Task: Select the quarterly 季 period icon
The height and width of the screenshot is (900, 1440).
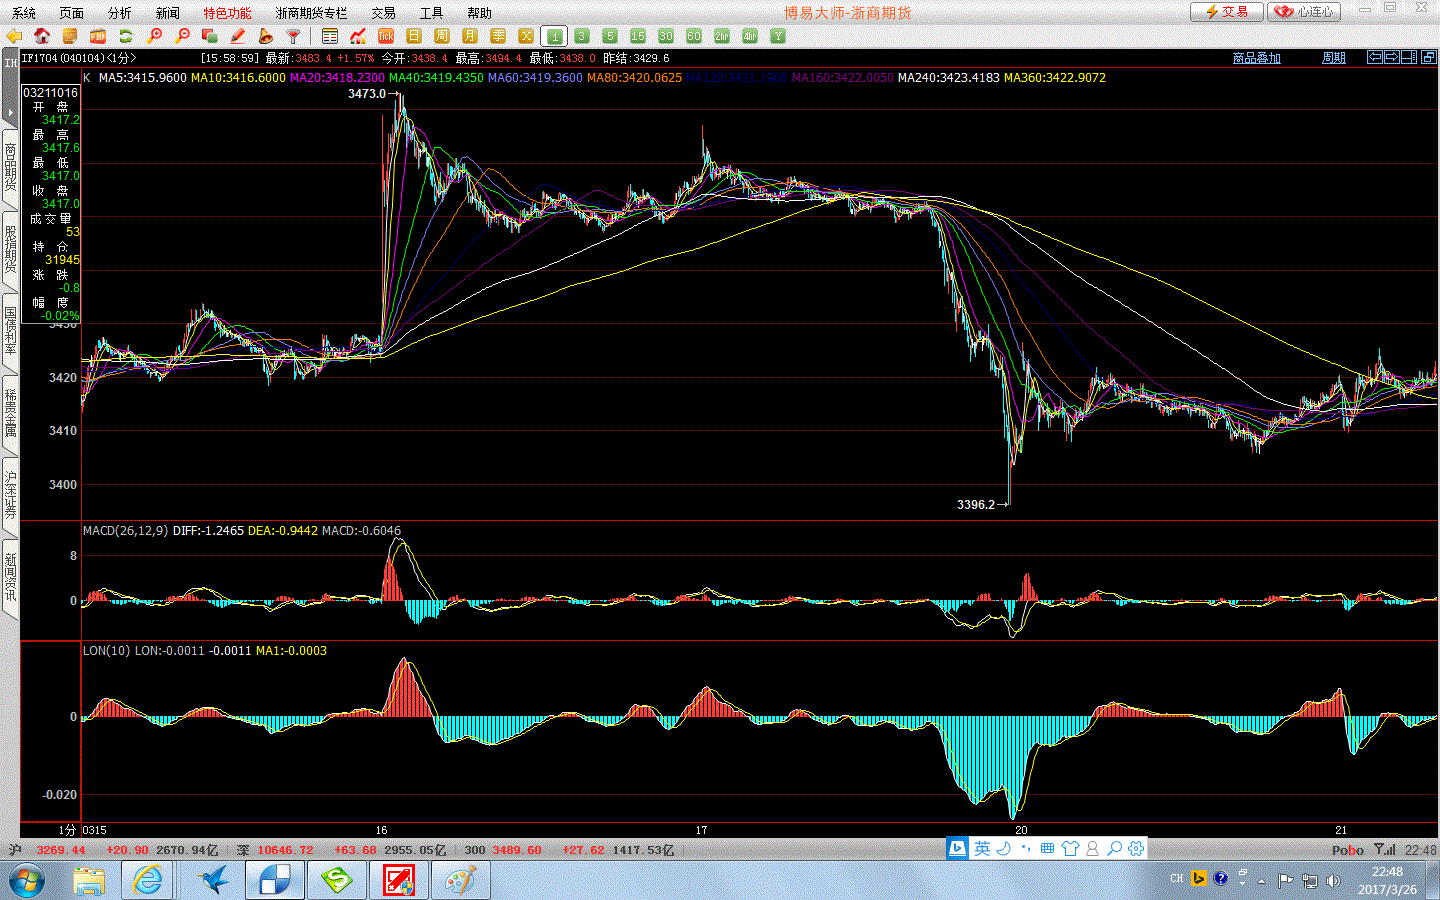Action: point(498,36)
